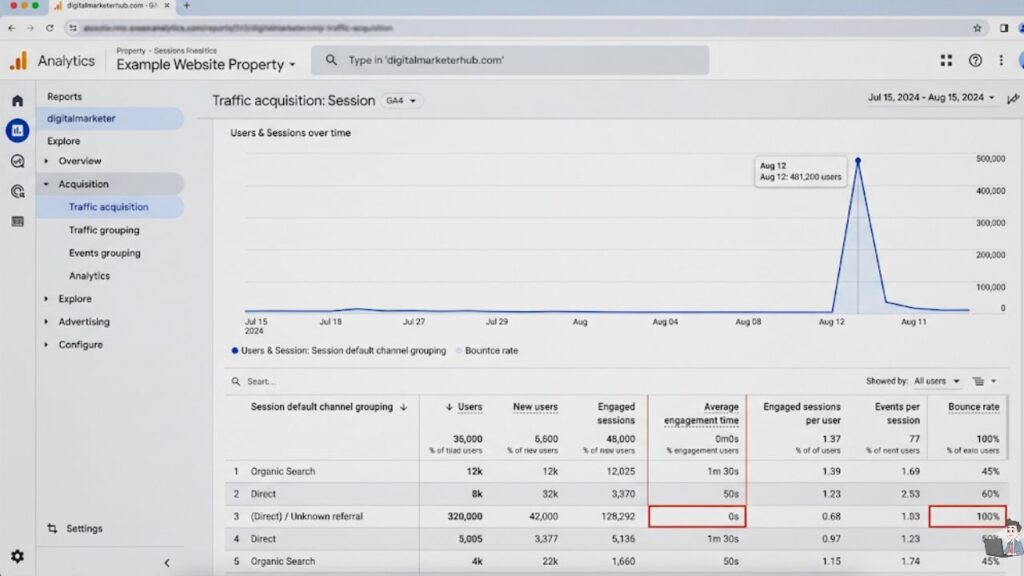Click the Type in 'digitalmarketerhub.com' search field
This screenshot has width=1024, height=576.
[509, 60]
